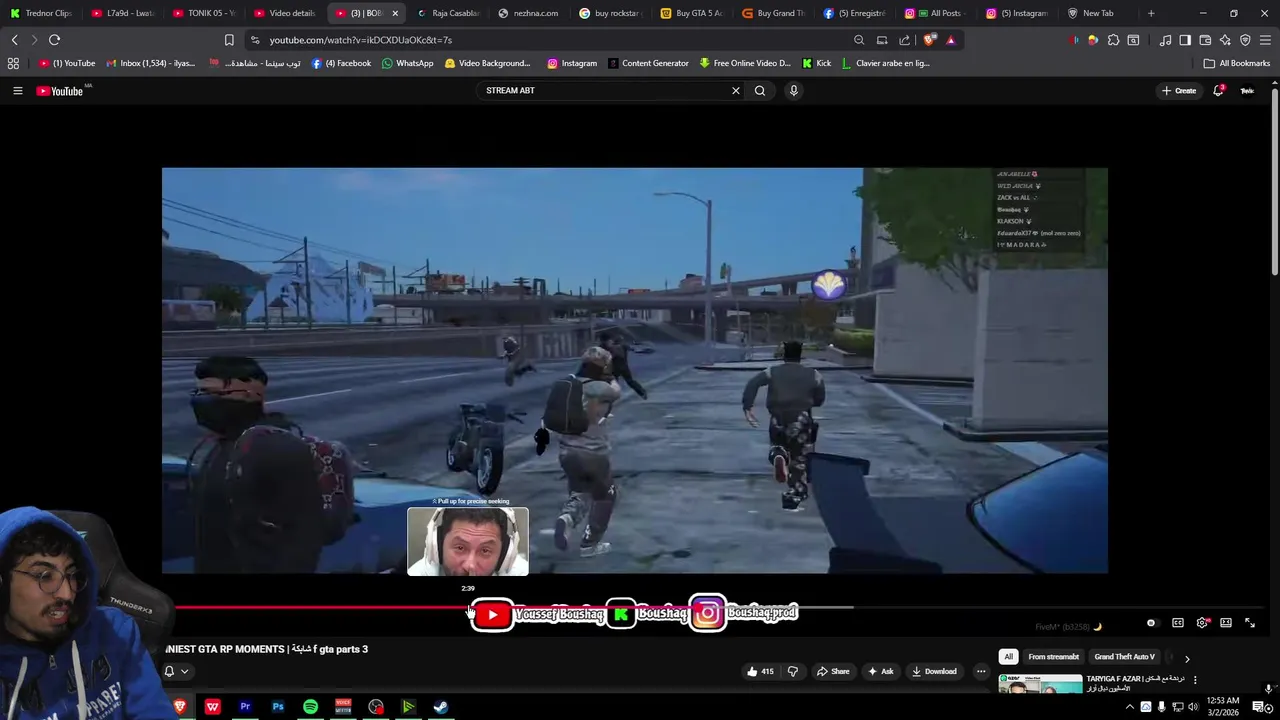The image size is (1280, 720).
Task: Show next recommendation chips arrow
Action: click(x=1187, y=658)
